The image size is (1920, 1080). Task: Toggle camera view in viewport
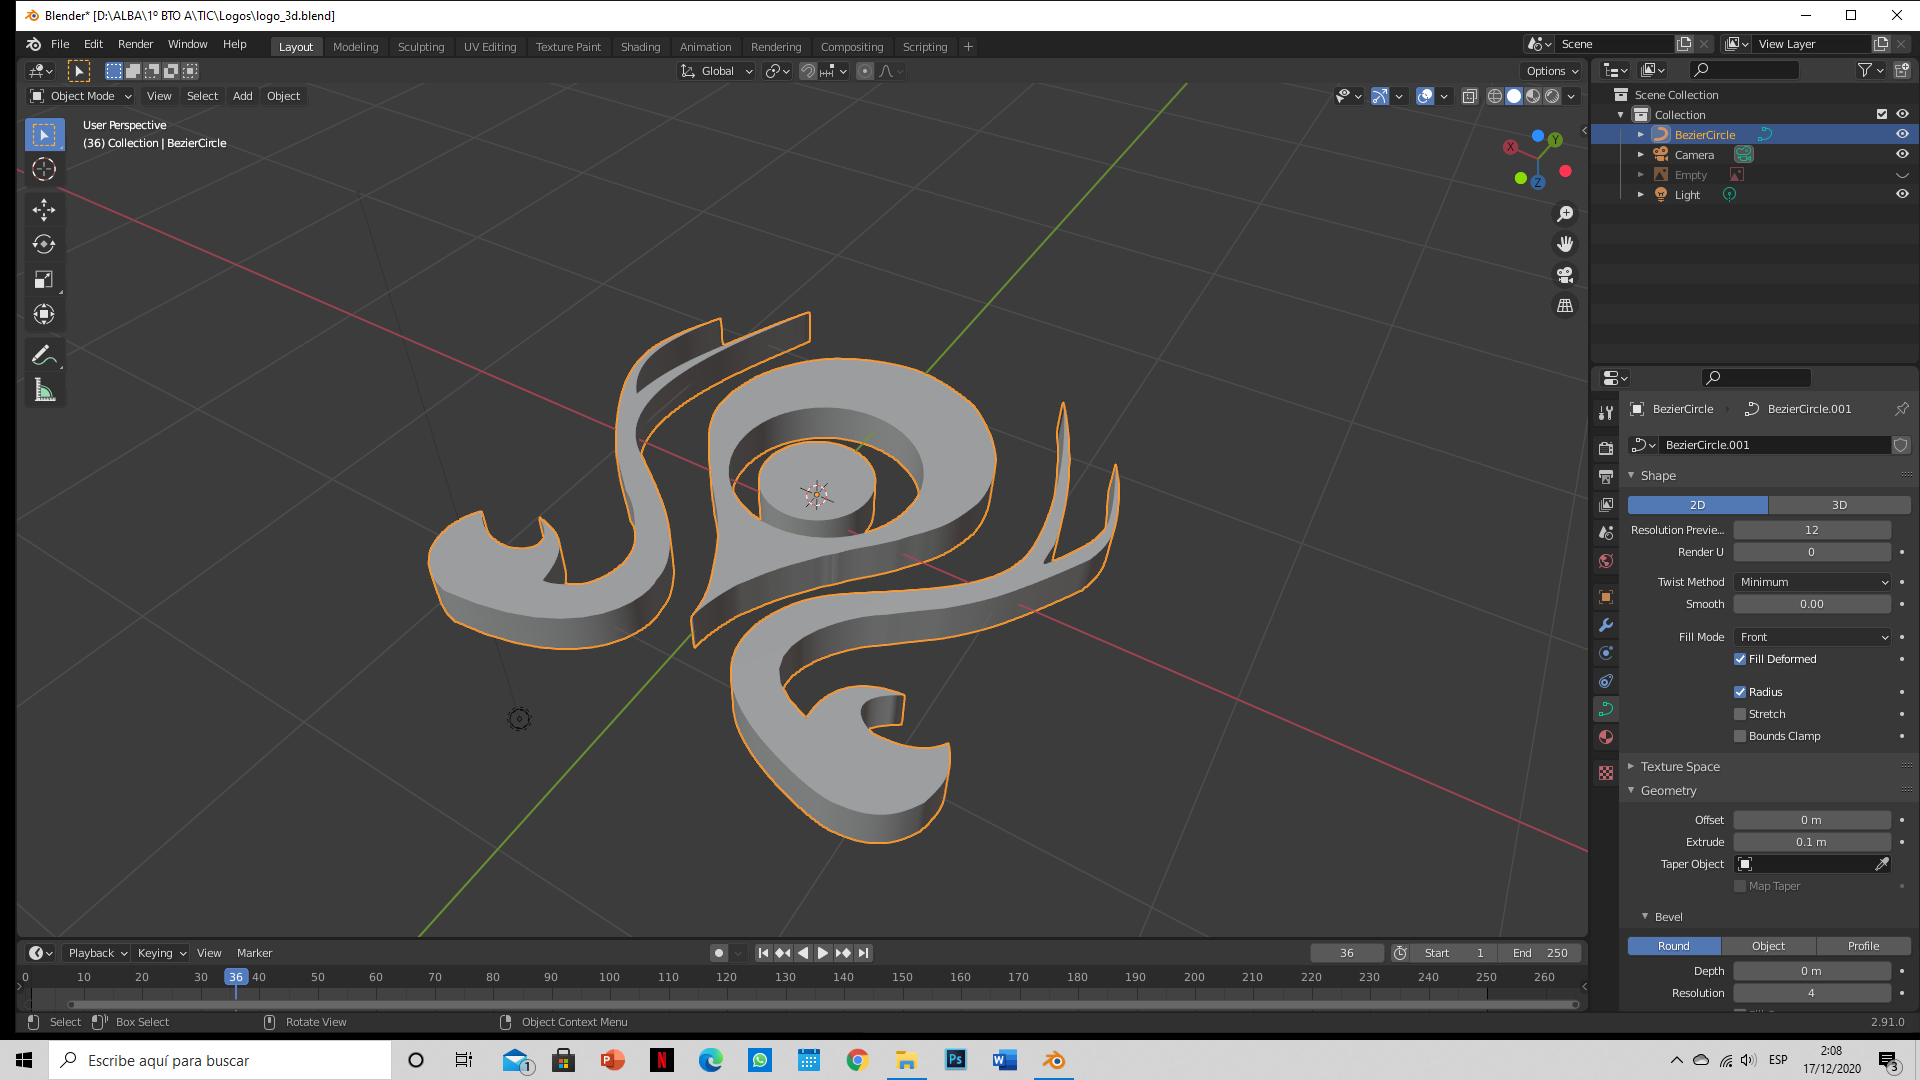[x=1565, y=275]
